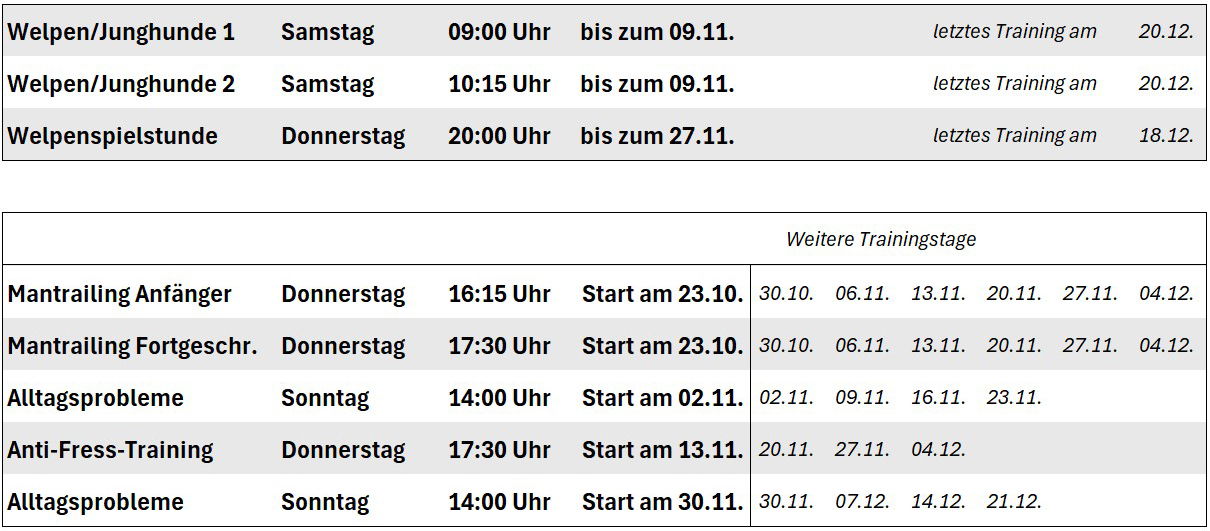Image resolution: width=1210 pixels, height=531 pixels.
Task: Select the 16:15 Uhr time cell
Action: [x=499, y=295]
